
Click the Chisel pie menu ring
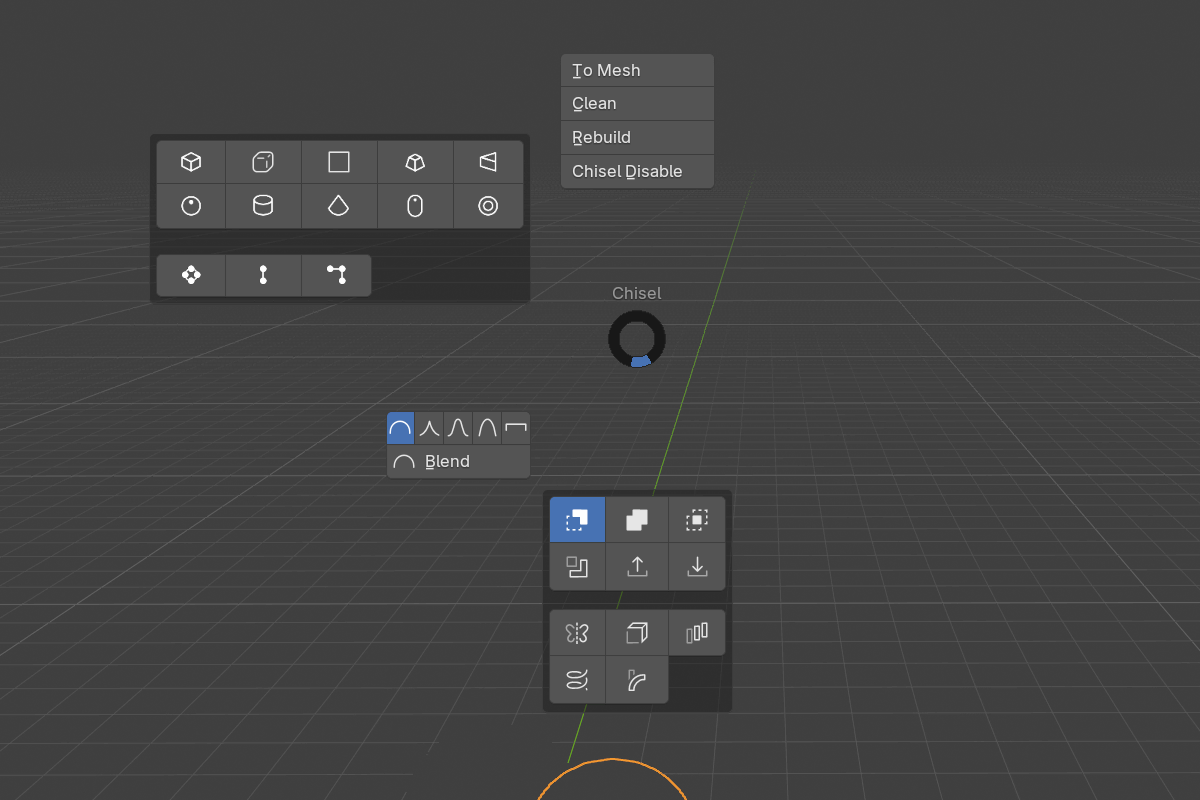click(637, 339)
